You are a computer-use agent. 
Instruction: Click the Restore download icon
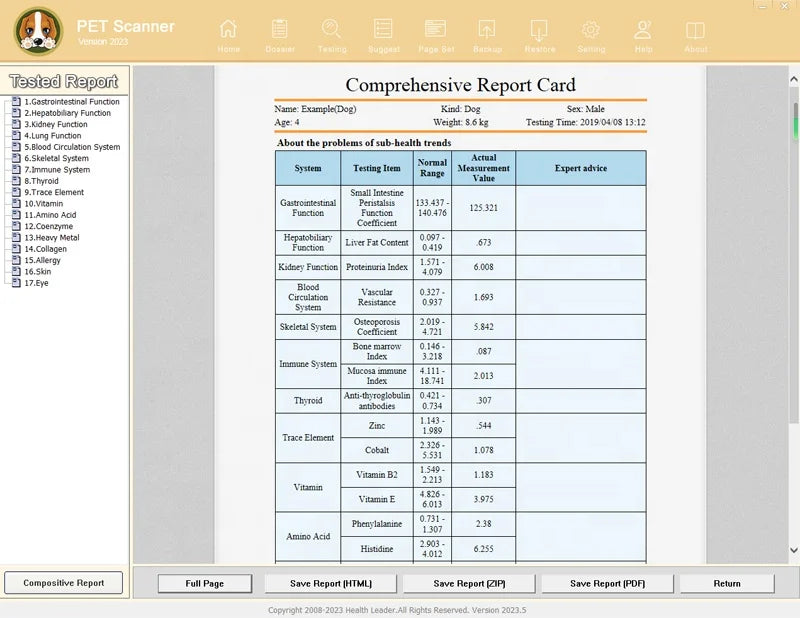point(539,30)
